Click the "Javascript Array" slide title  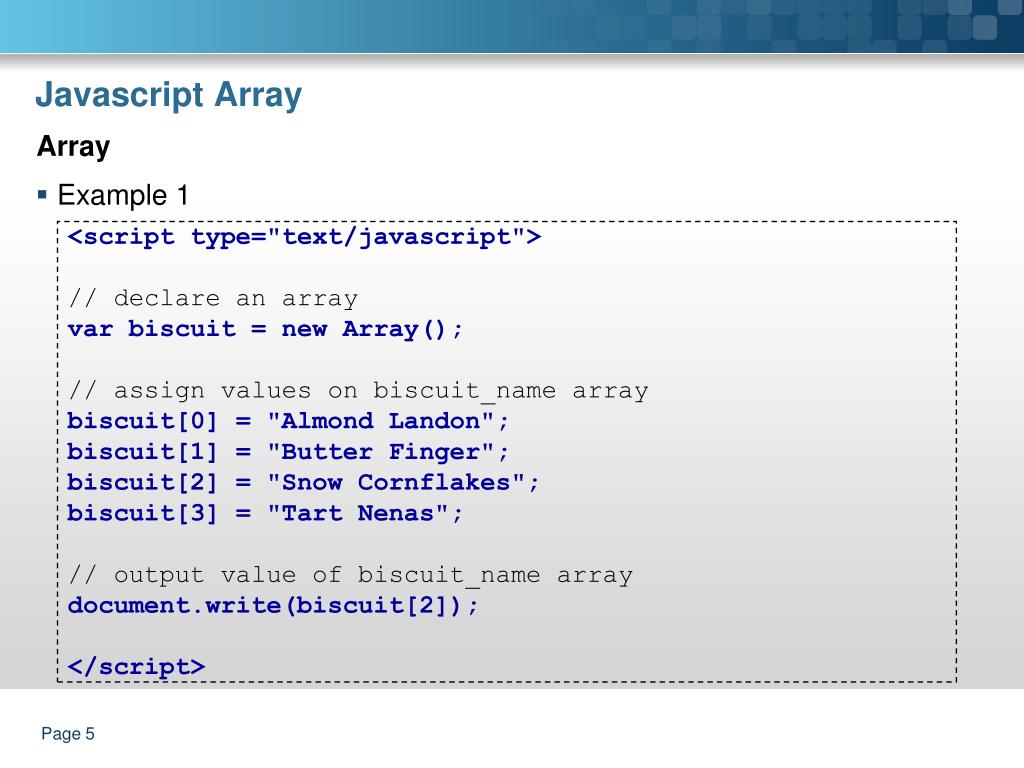tap(168, 95)
